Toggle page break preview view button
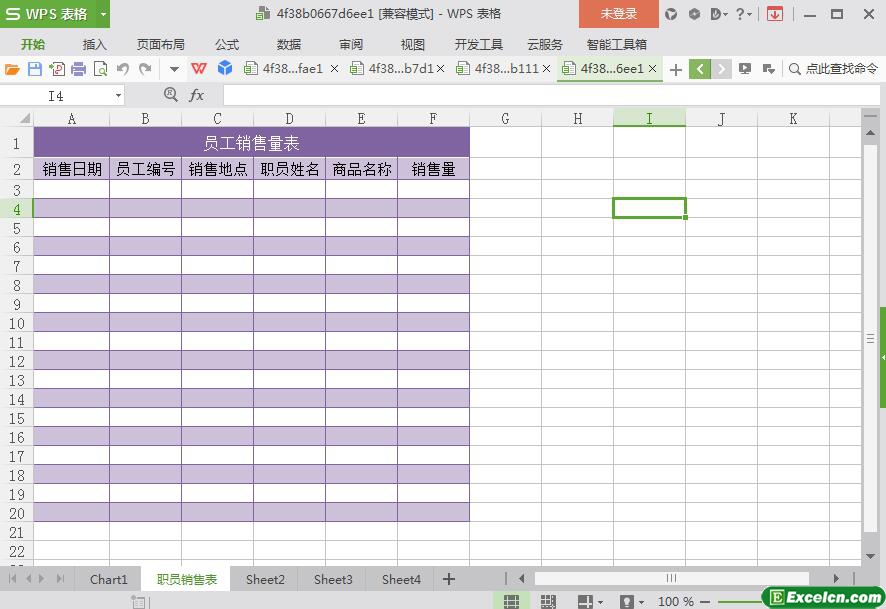The height and width of the screenshot is (609, 886). [548, 601]
